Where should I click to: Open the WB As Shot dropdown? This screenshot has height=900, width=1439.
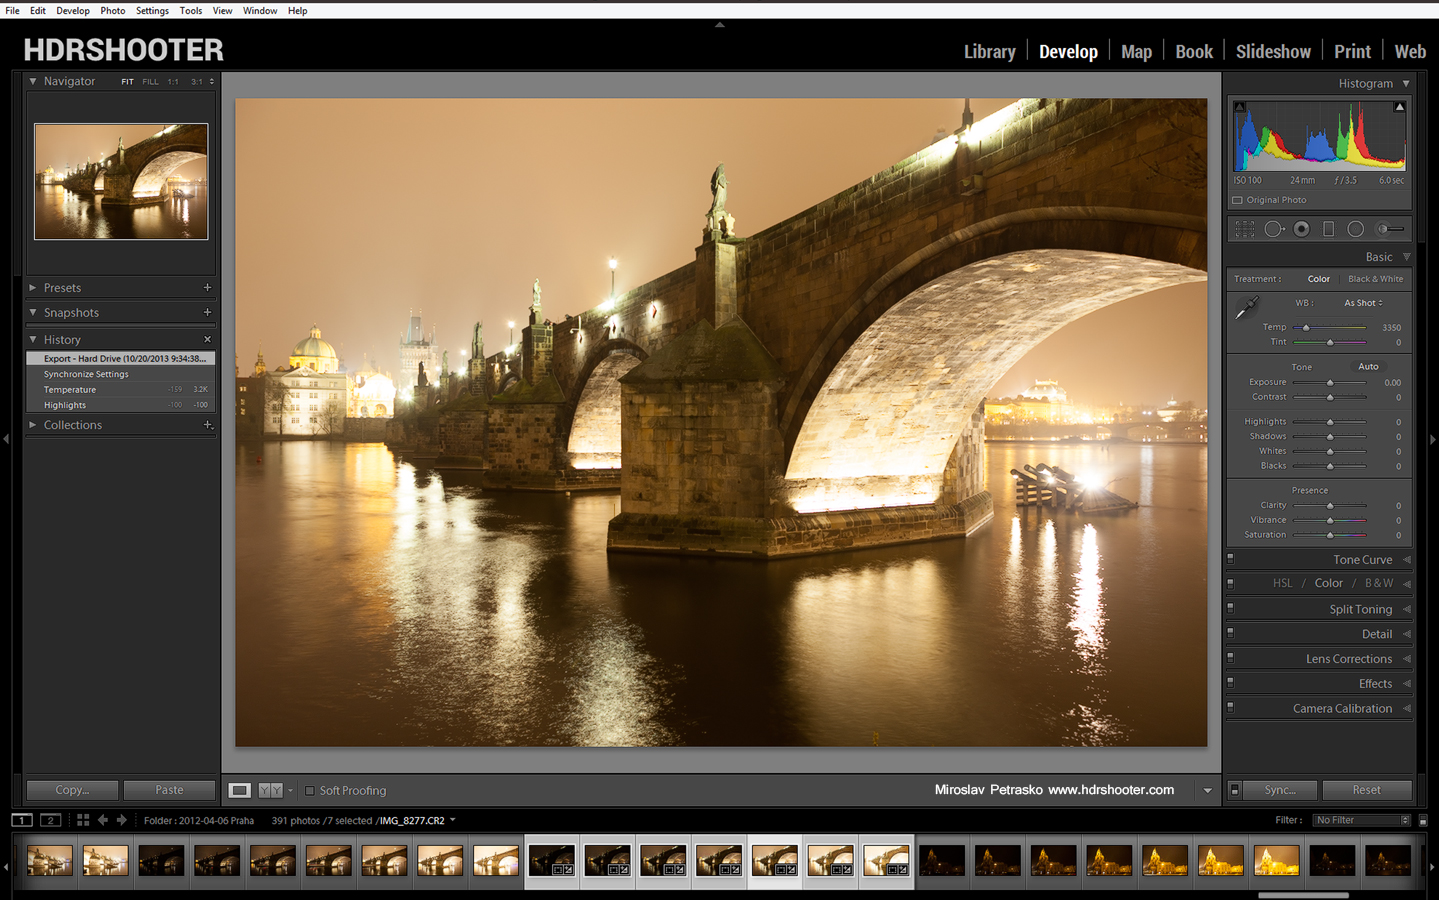(x=1363, y=303)
